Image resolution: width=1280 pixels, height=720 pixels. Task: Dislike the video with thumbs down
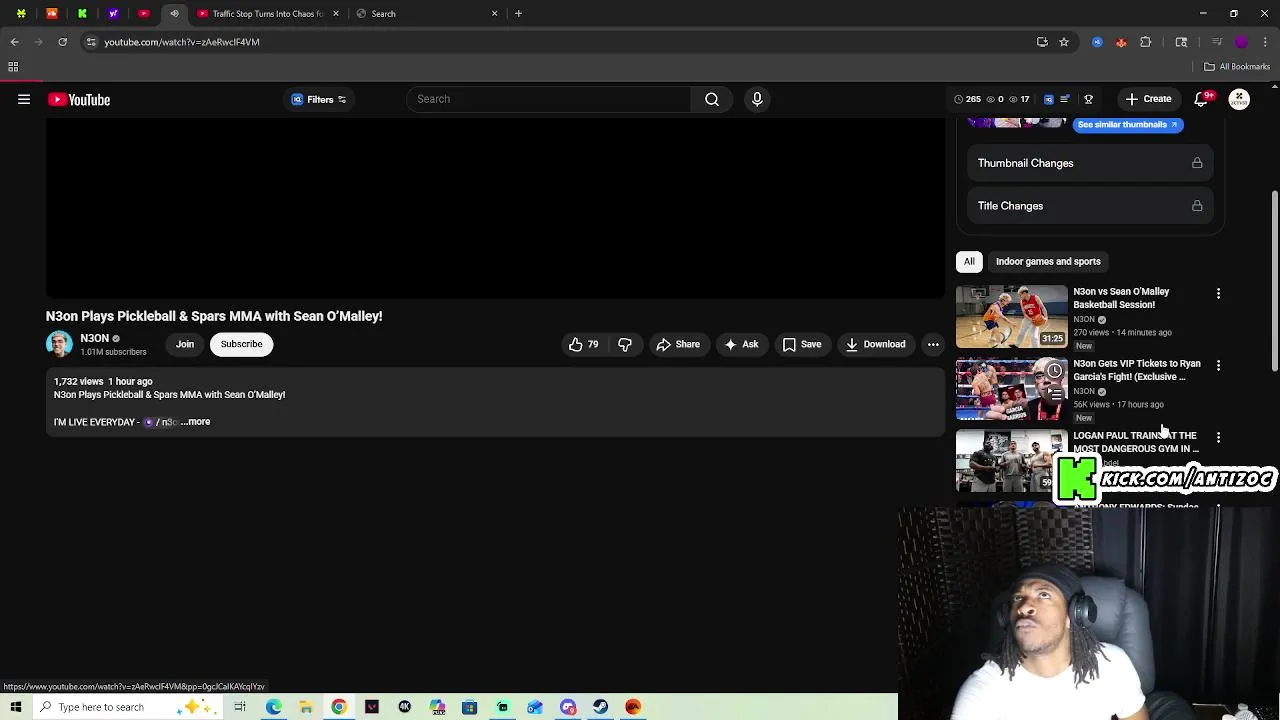[625, 344]
